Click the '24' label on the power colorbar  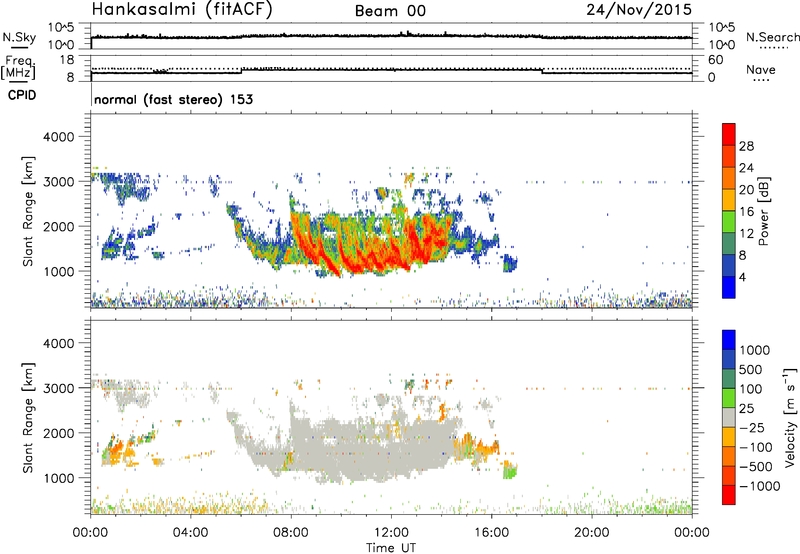746,168
